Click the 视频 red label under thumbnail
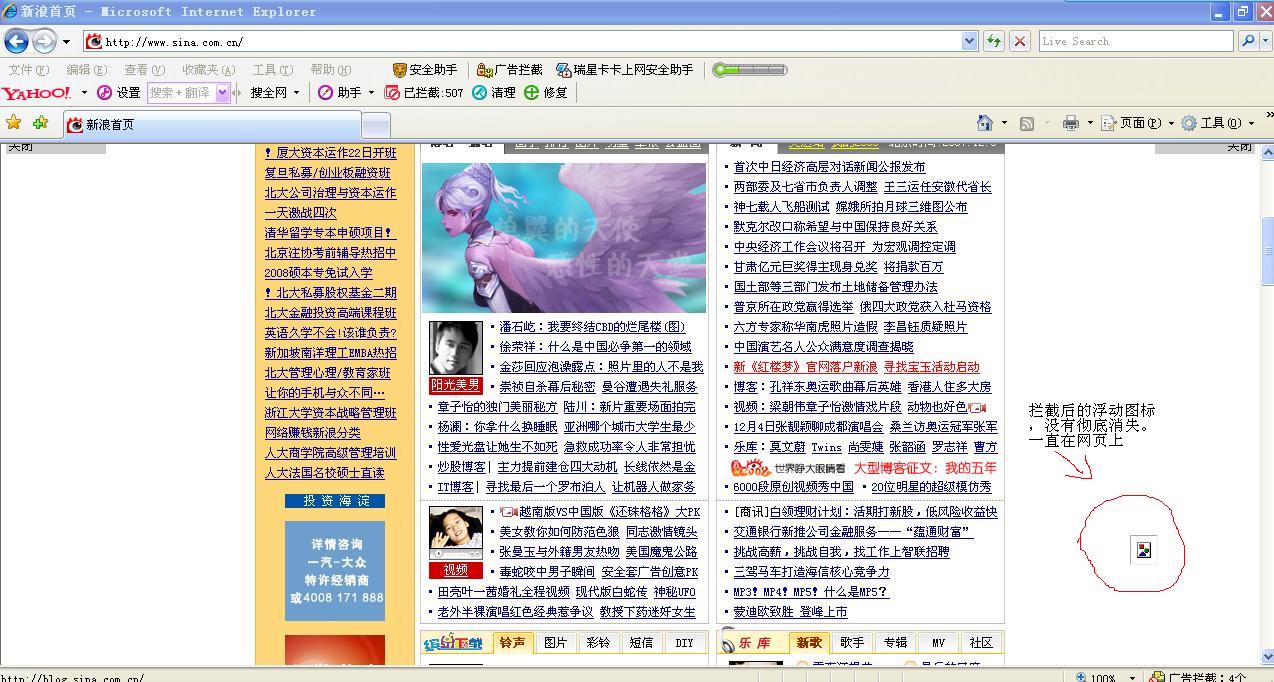The image size is (1274, 682). coord(456,570)
